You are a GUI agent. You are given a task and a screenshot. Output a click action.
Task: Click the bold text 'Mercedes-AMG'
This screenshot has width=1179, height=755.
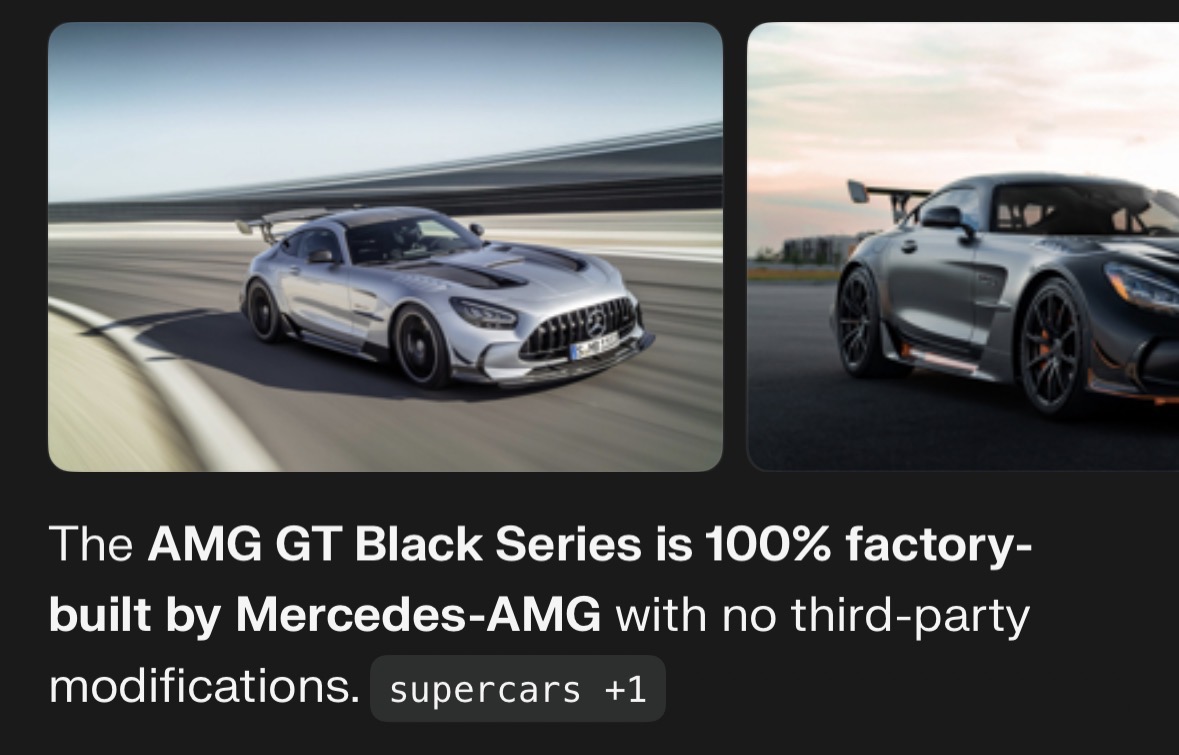[x=418, y=615]
